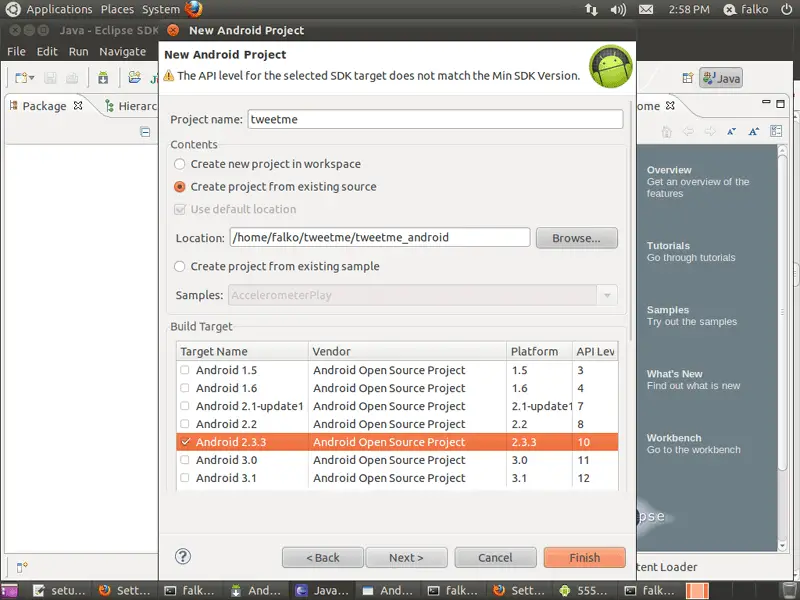The width and height of the screenshot is (800, 600).
Task: Click the Next button
Action: 406,557
